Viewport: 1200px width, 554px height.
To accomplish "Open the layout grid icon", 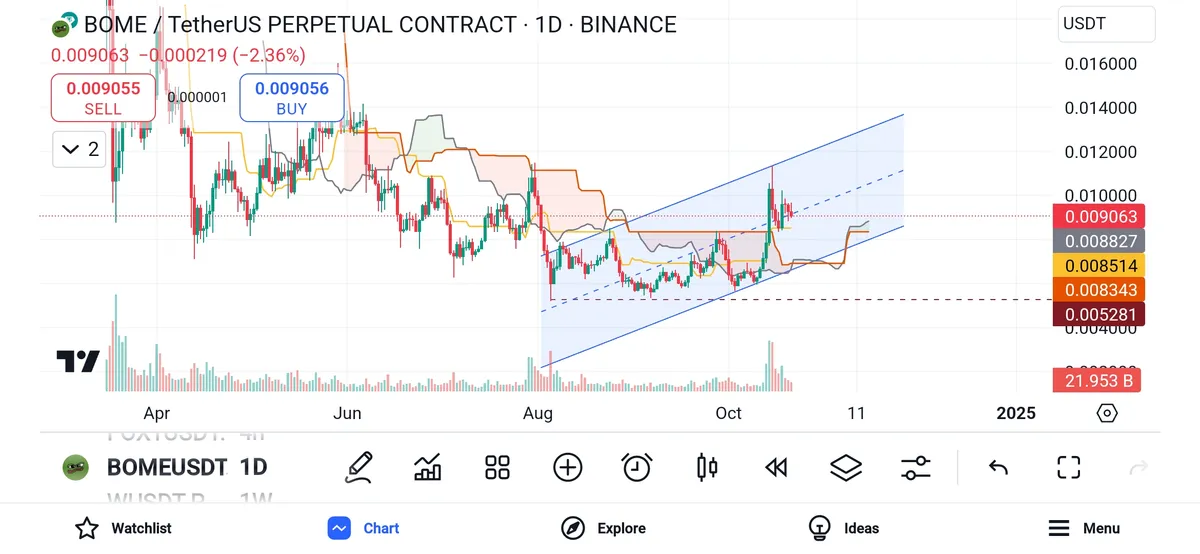I will 498,467.
